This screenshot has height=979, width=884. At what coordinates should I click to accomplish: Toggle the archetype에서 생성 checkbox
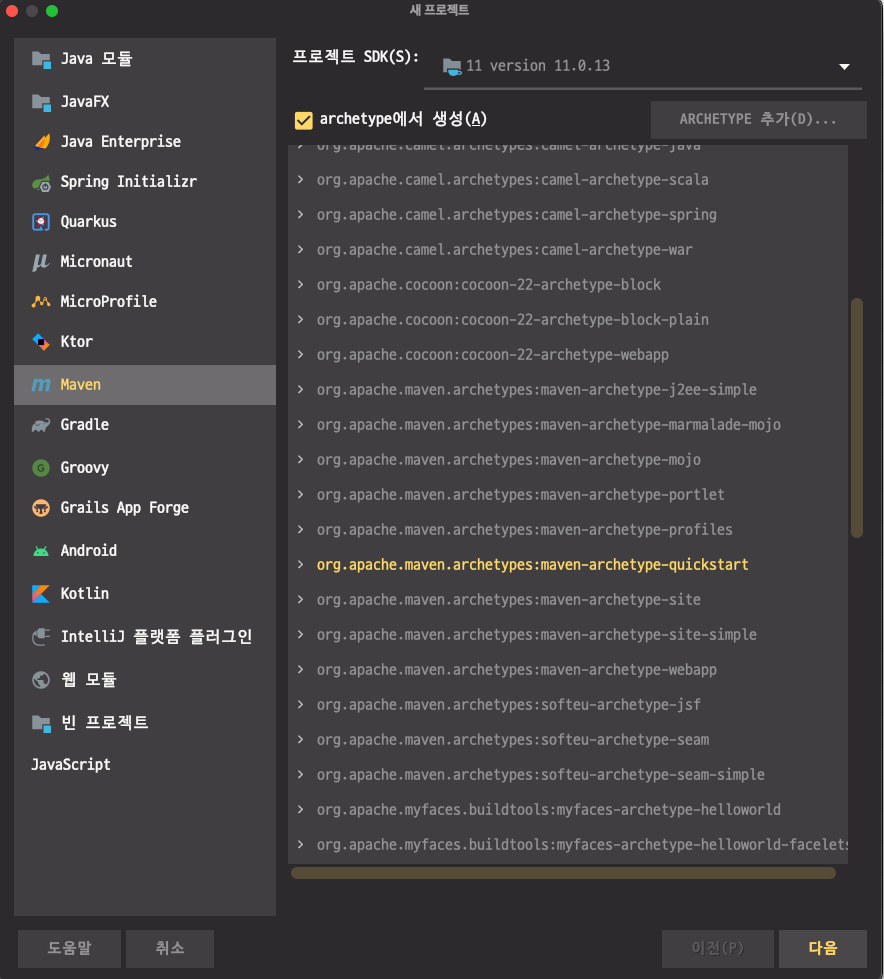point(303,120)
